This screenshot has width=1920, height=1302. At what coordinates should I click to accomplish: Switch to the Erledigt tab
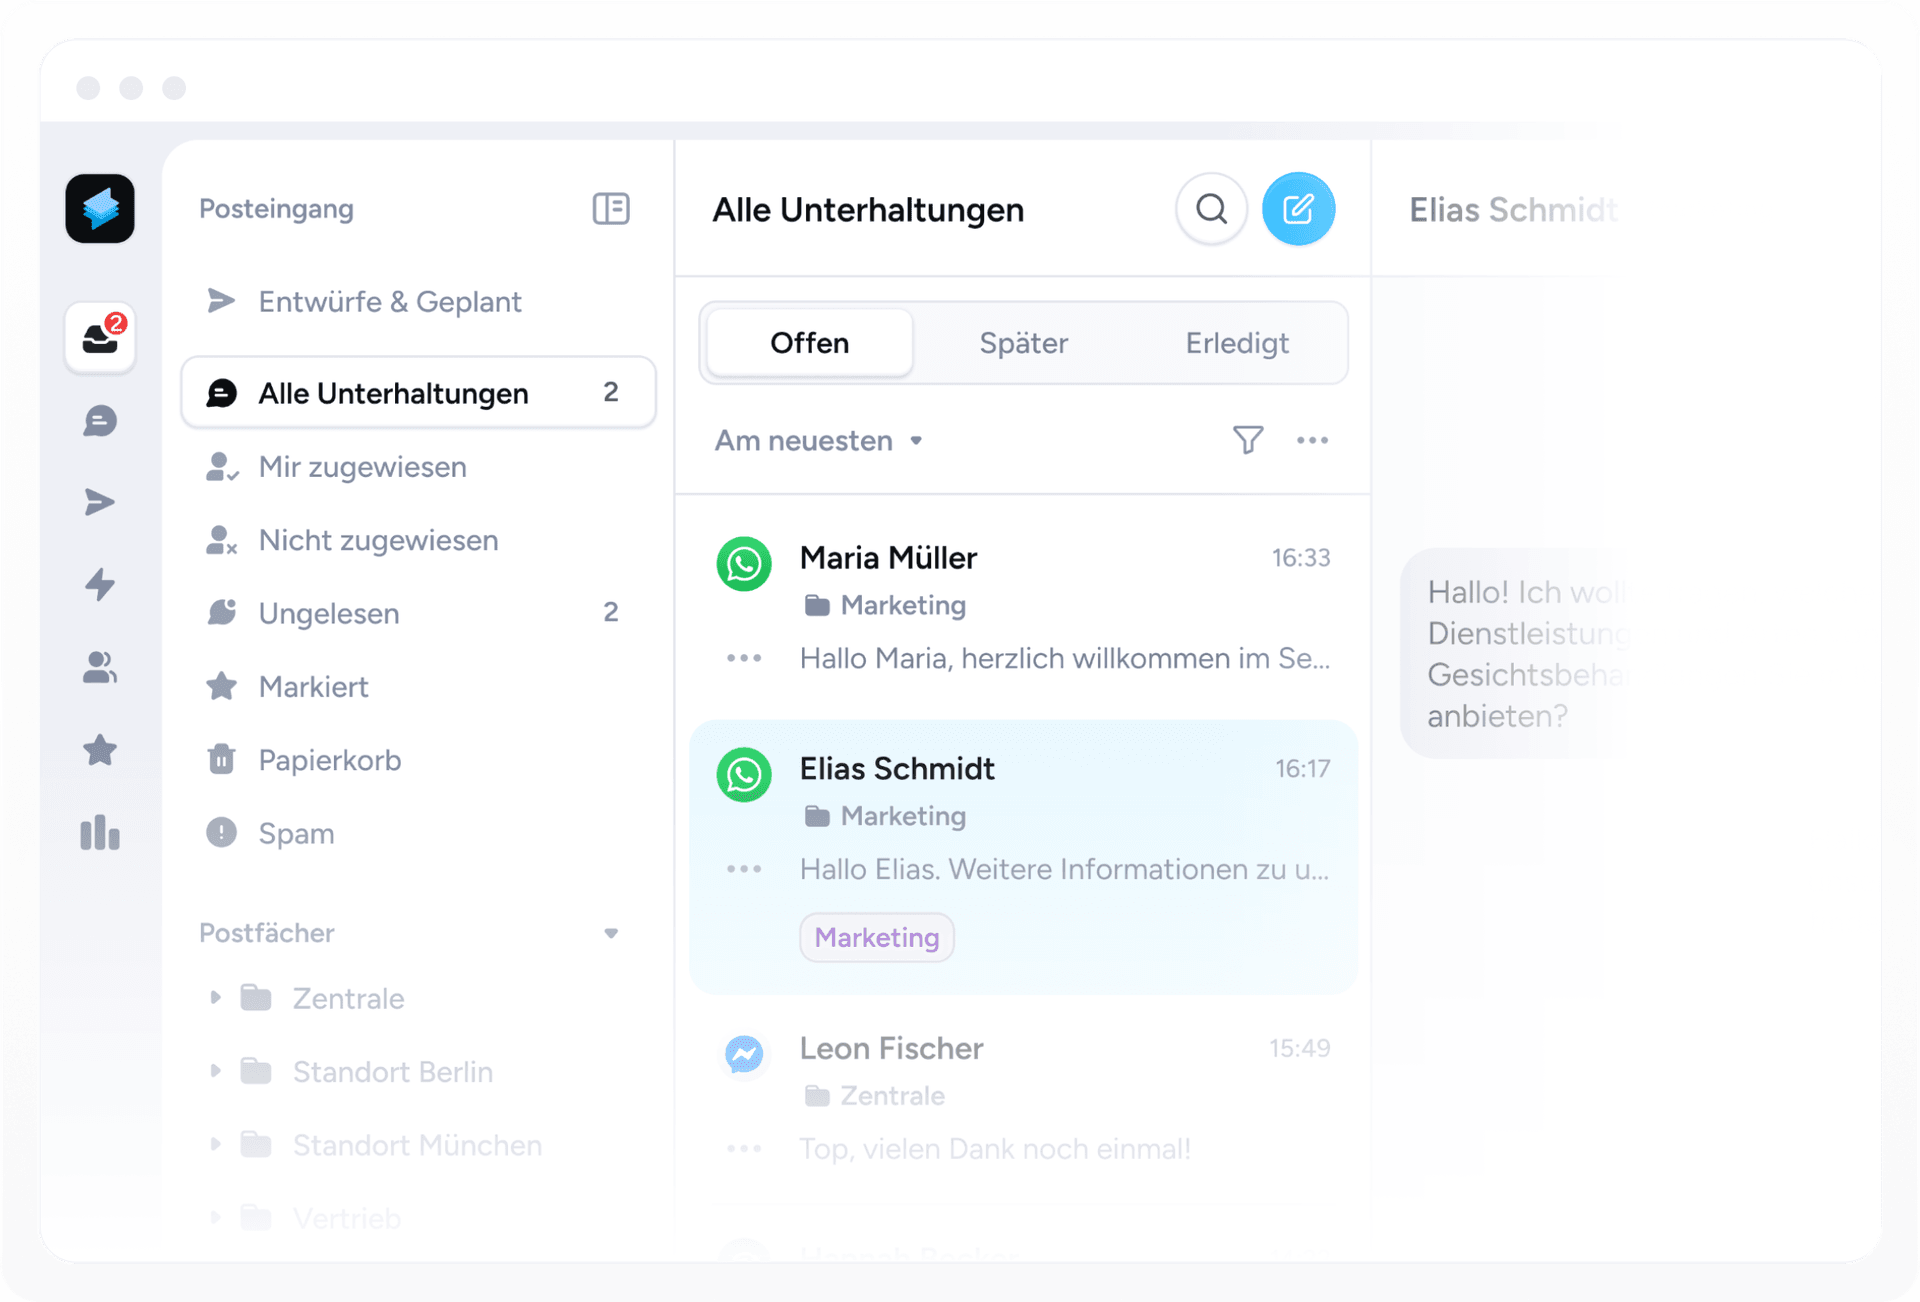(1237, 342)
